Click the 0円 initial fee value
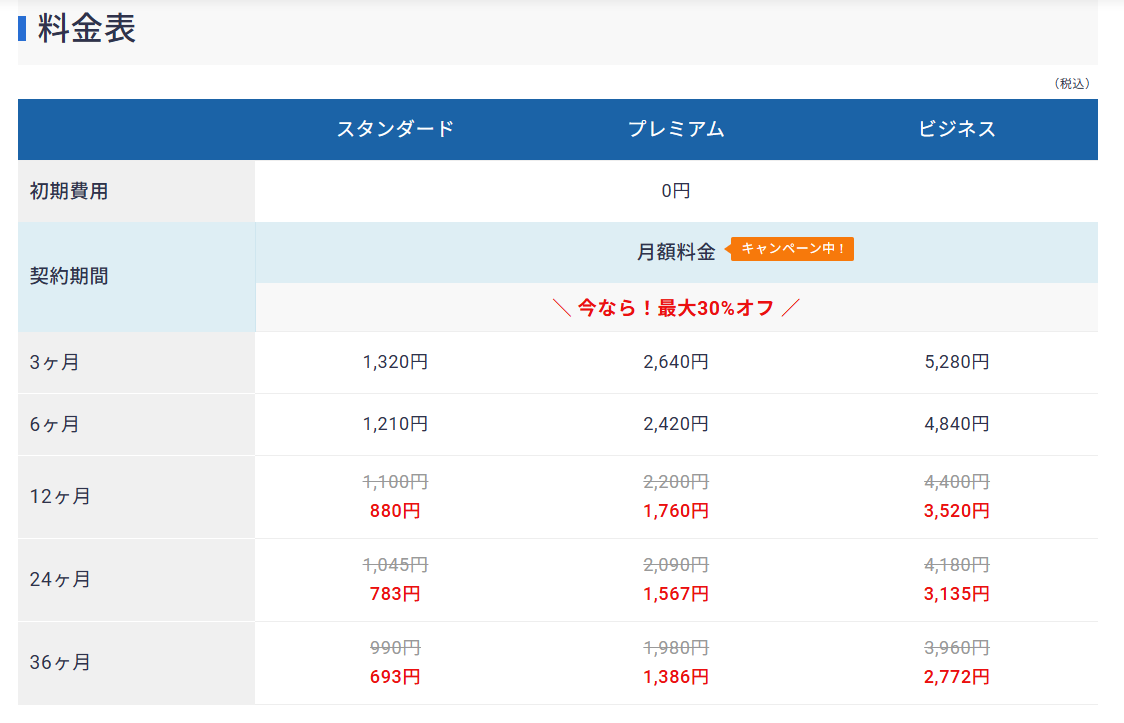1124x723 pixels. [x=676, y=191]
